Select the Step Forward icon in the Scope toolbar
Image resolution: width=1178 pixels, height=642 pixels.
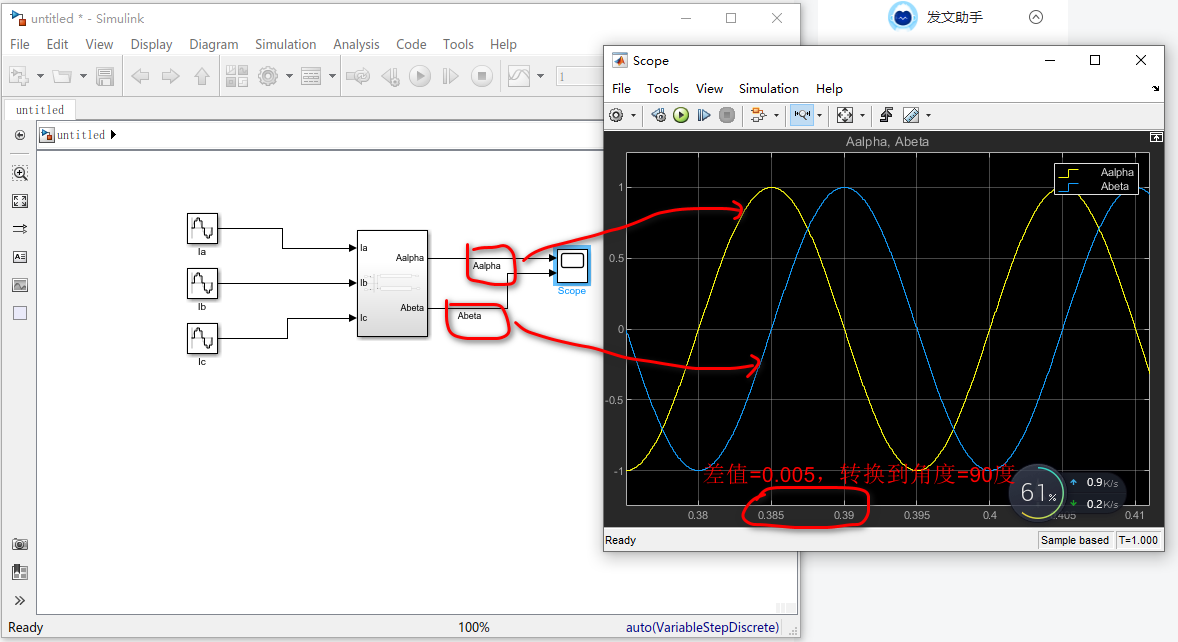pos(703,114)
